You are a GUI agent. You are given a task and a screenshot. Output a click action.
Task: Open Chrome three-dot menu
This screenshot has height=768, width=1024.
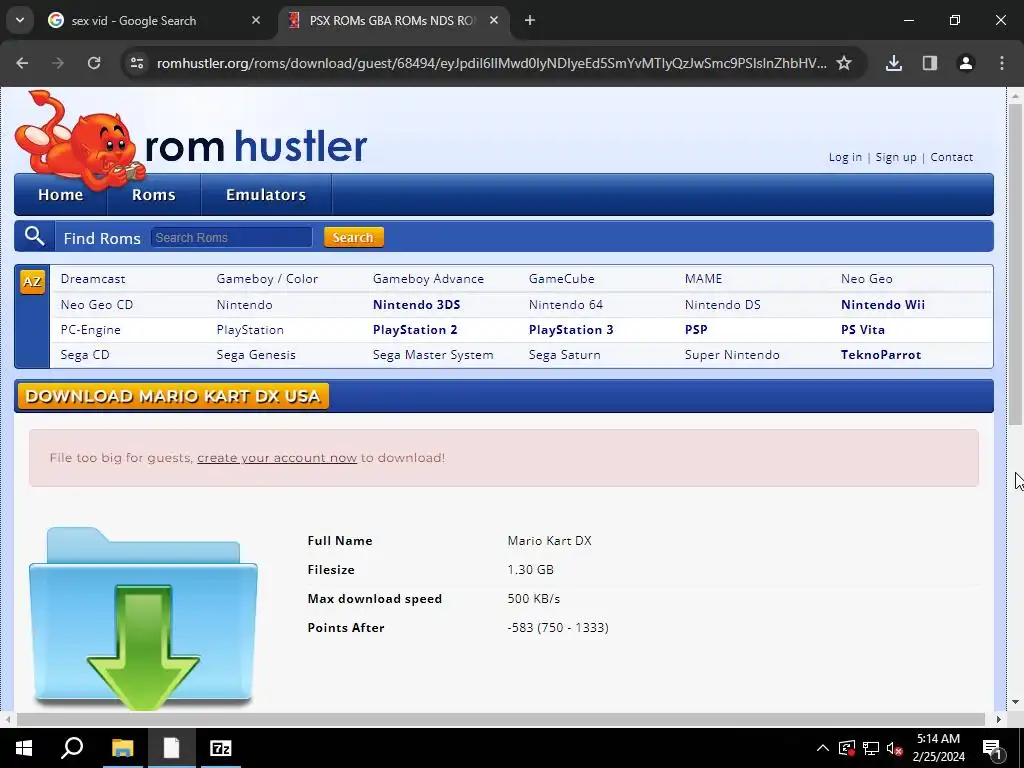point(1002,63)
